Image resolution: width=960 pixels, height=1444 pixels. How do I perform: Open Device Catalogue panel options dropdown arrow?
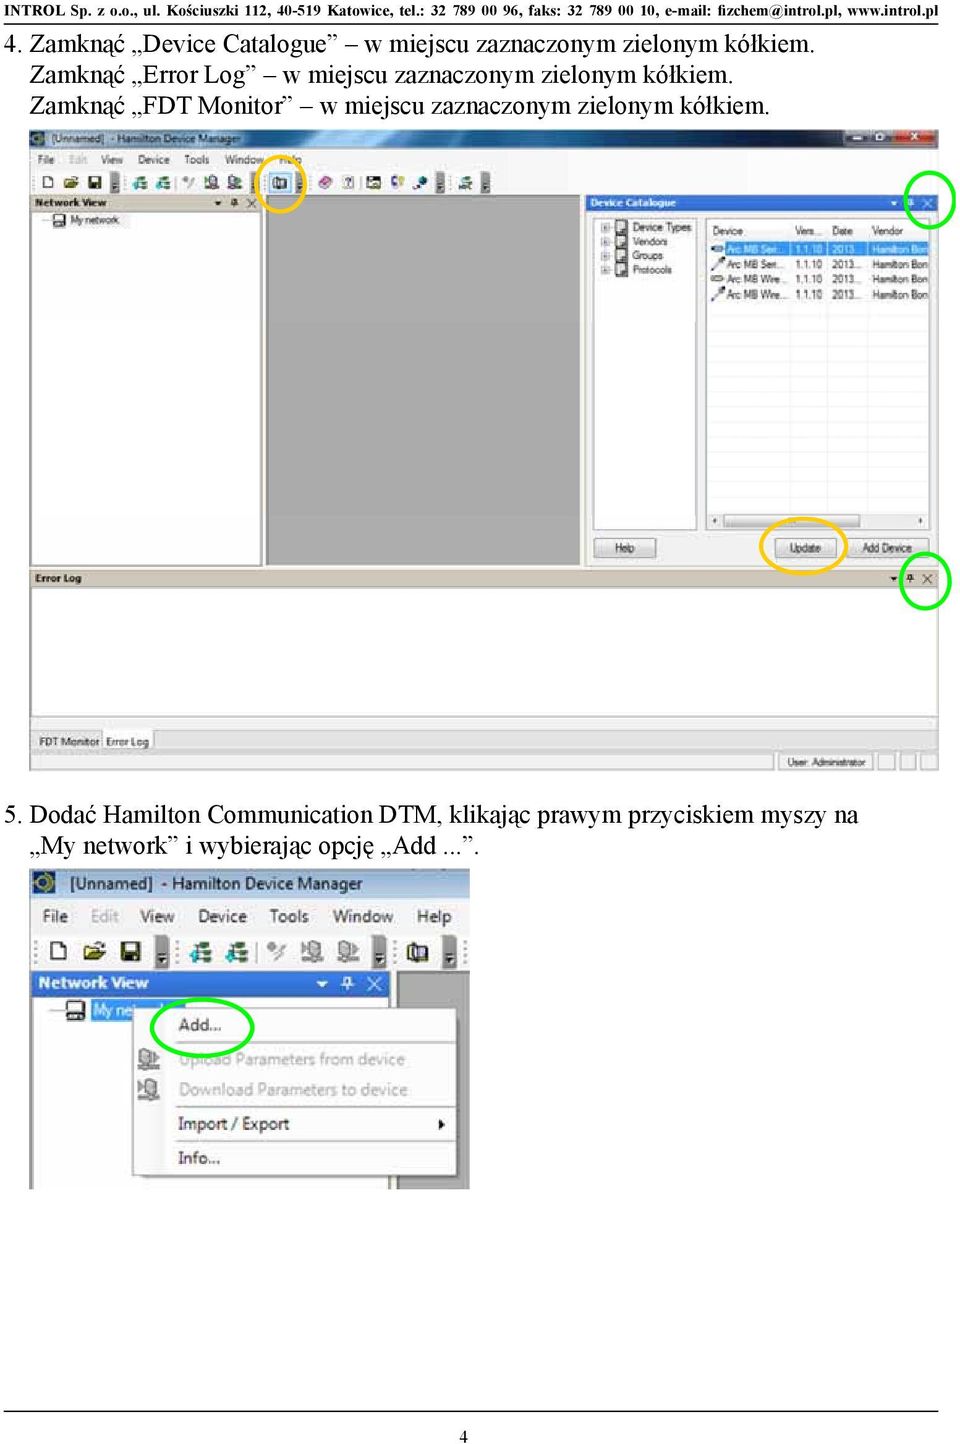(x=894, y=203)
